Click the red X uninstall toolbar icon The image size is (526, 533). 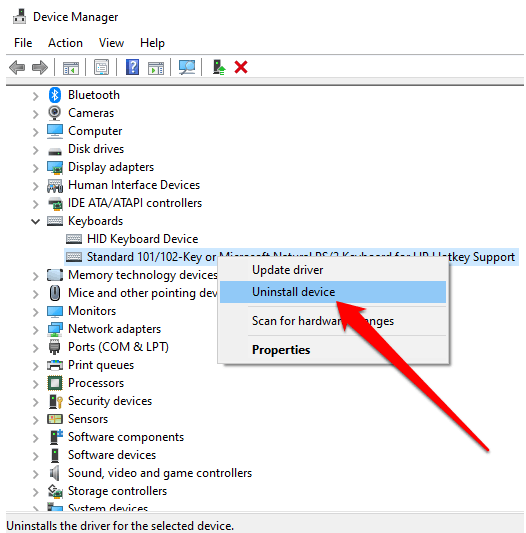pos(241,67)
